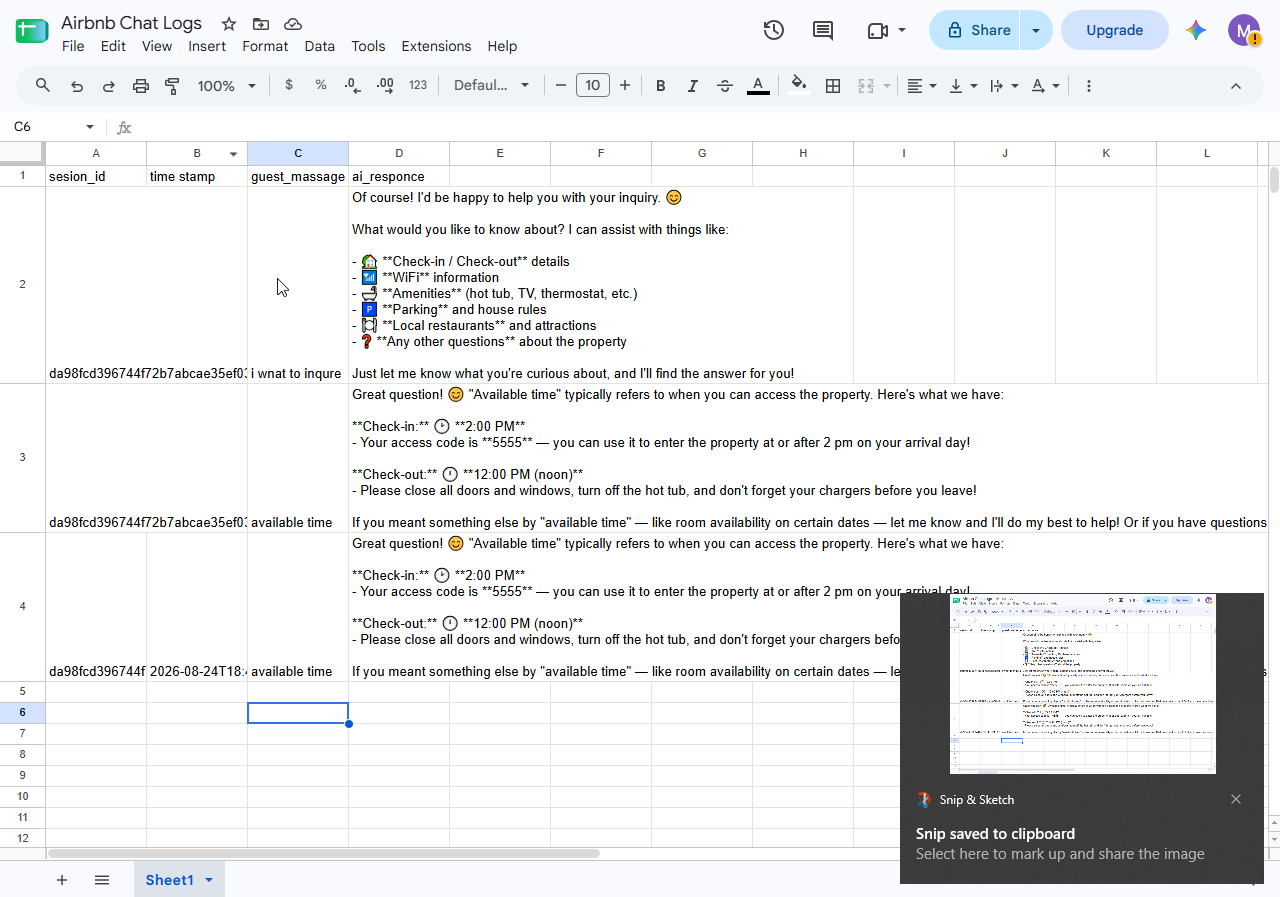The image size is (1280, 897).
Task: Add a new sheet with plus button
Action: pos(62,880)
